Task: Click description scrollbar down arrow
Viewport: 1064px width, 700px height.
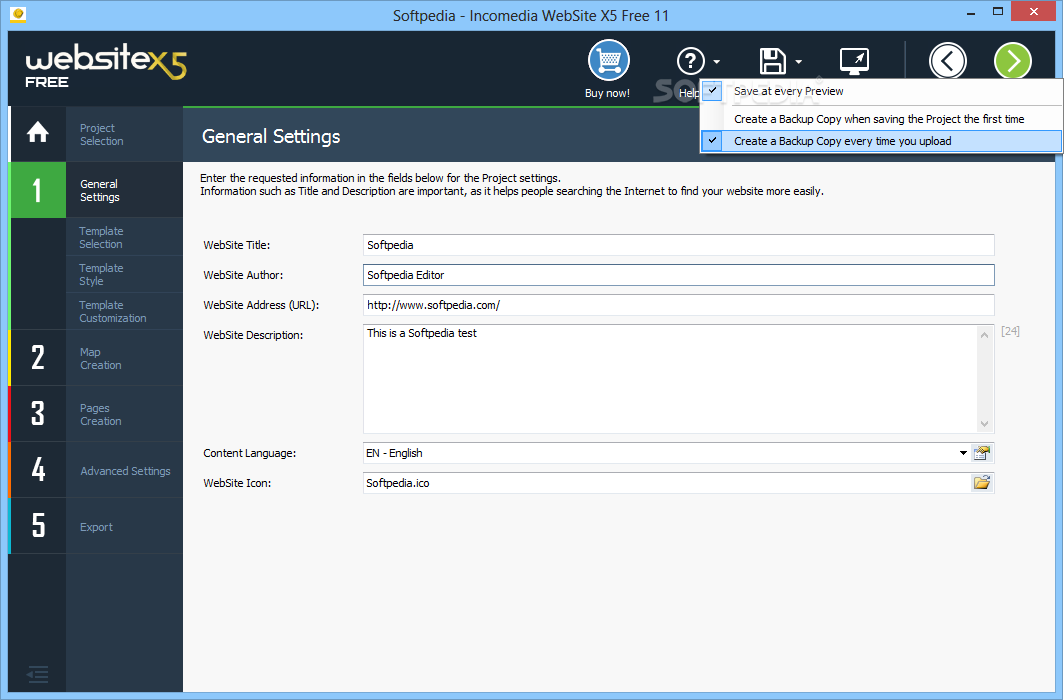Action: (x=985, y=424)
